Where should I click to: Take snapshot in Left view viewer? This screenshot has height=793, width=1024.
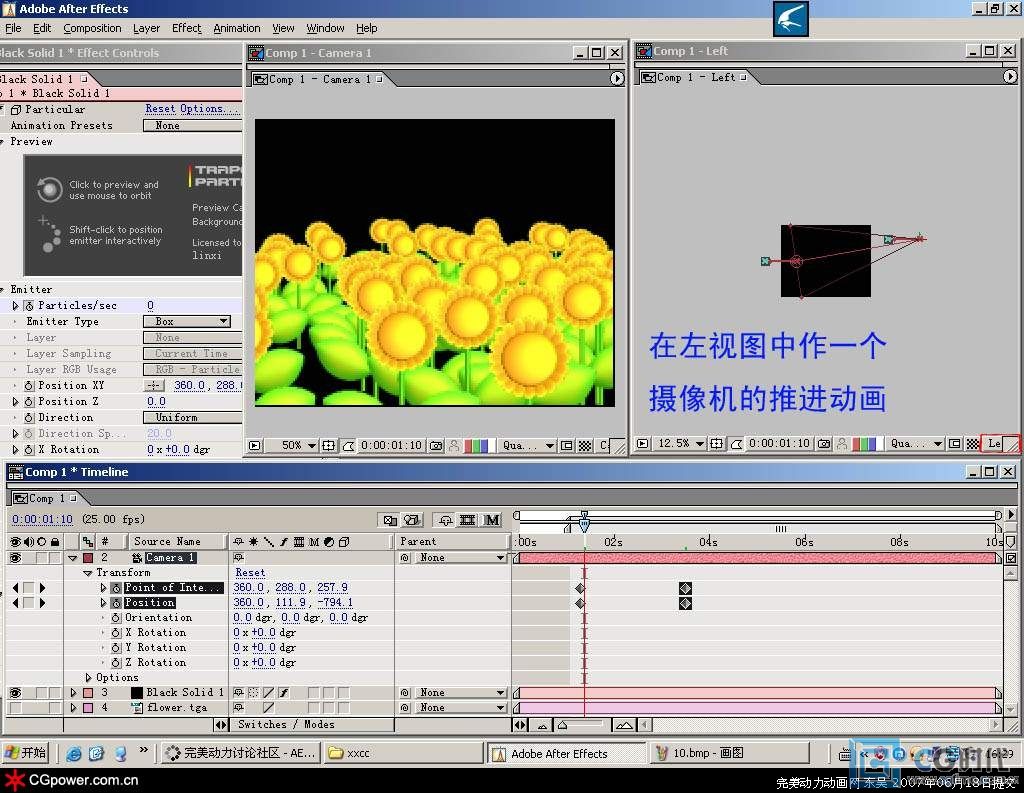(x=824, y=444)
